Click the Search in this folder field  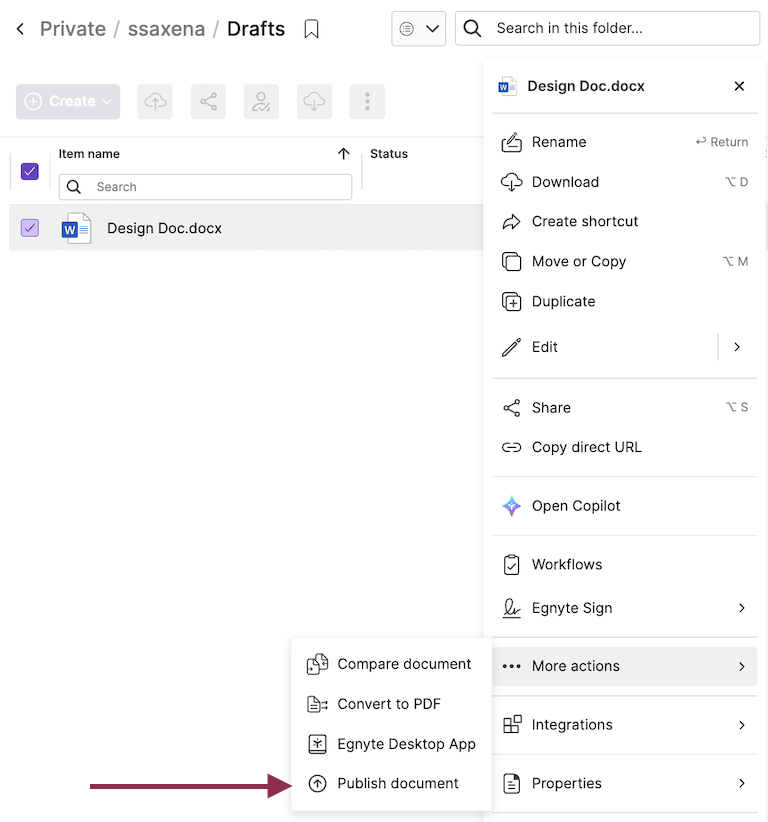point(620,29)
